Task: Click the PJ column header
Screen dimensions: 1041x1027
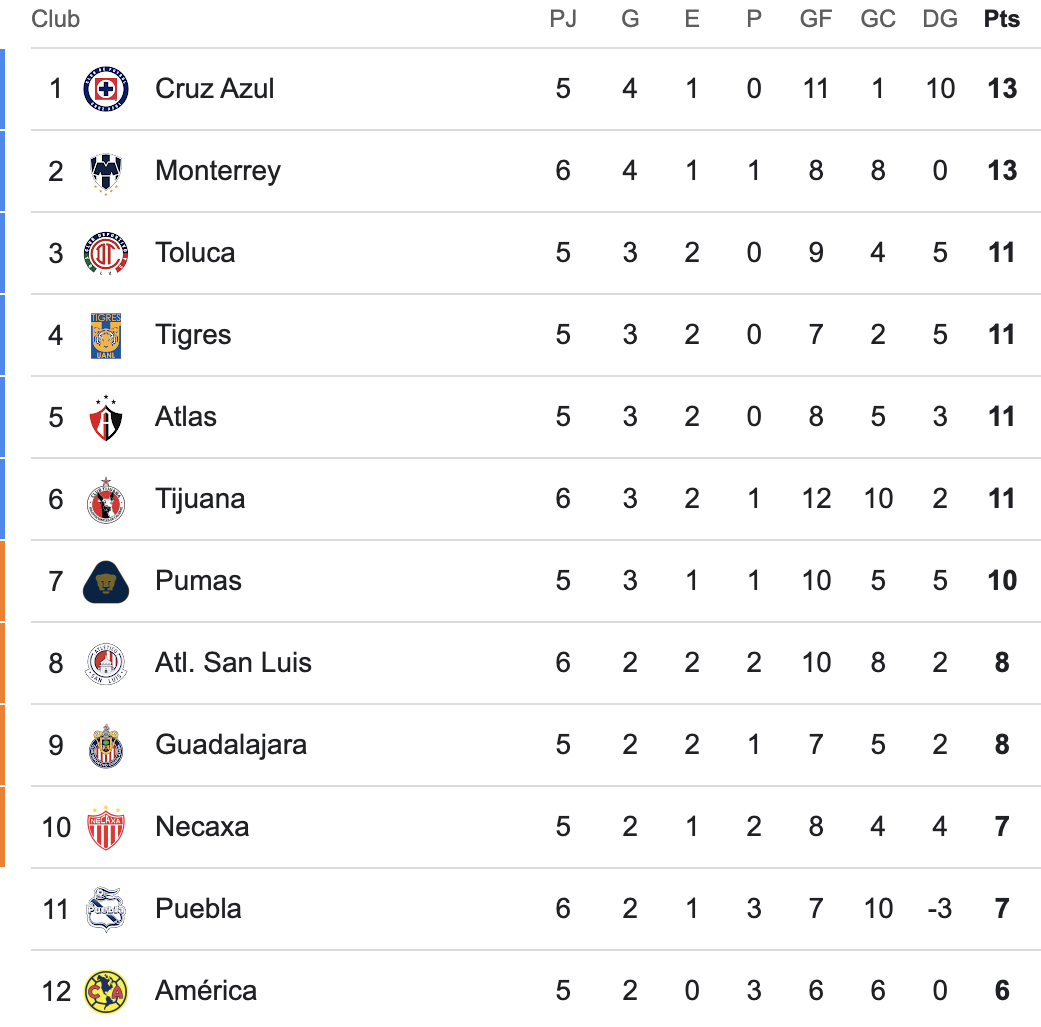Action: [x=563, y=19]
